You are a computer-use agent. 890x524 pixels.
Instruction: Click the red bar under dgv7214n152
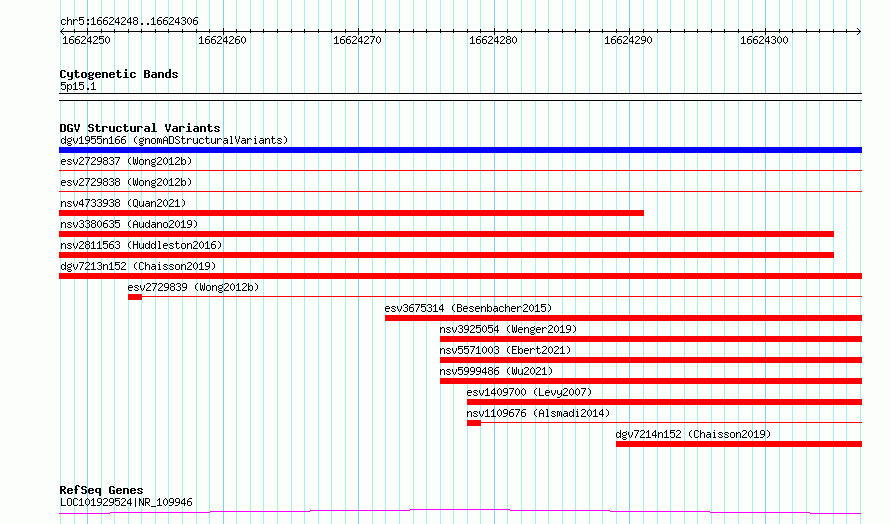pyautogui.click(x=738, y=444)
